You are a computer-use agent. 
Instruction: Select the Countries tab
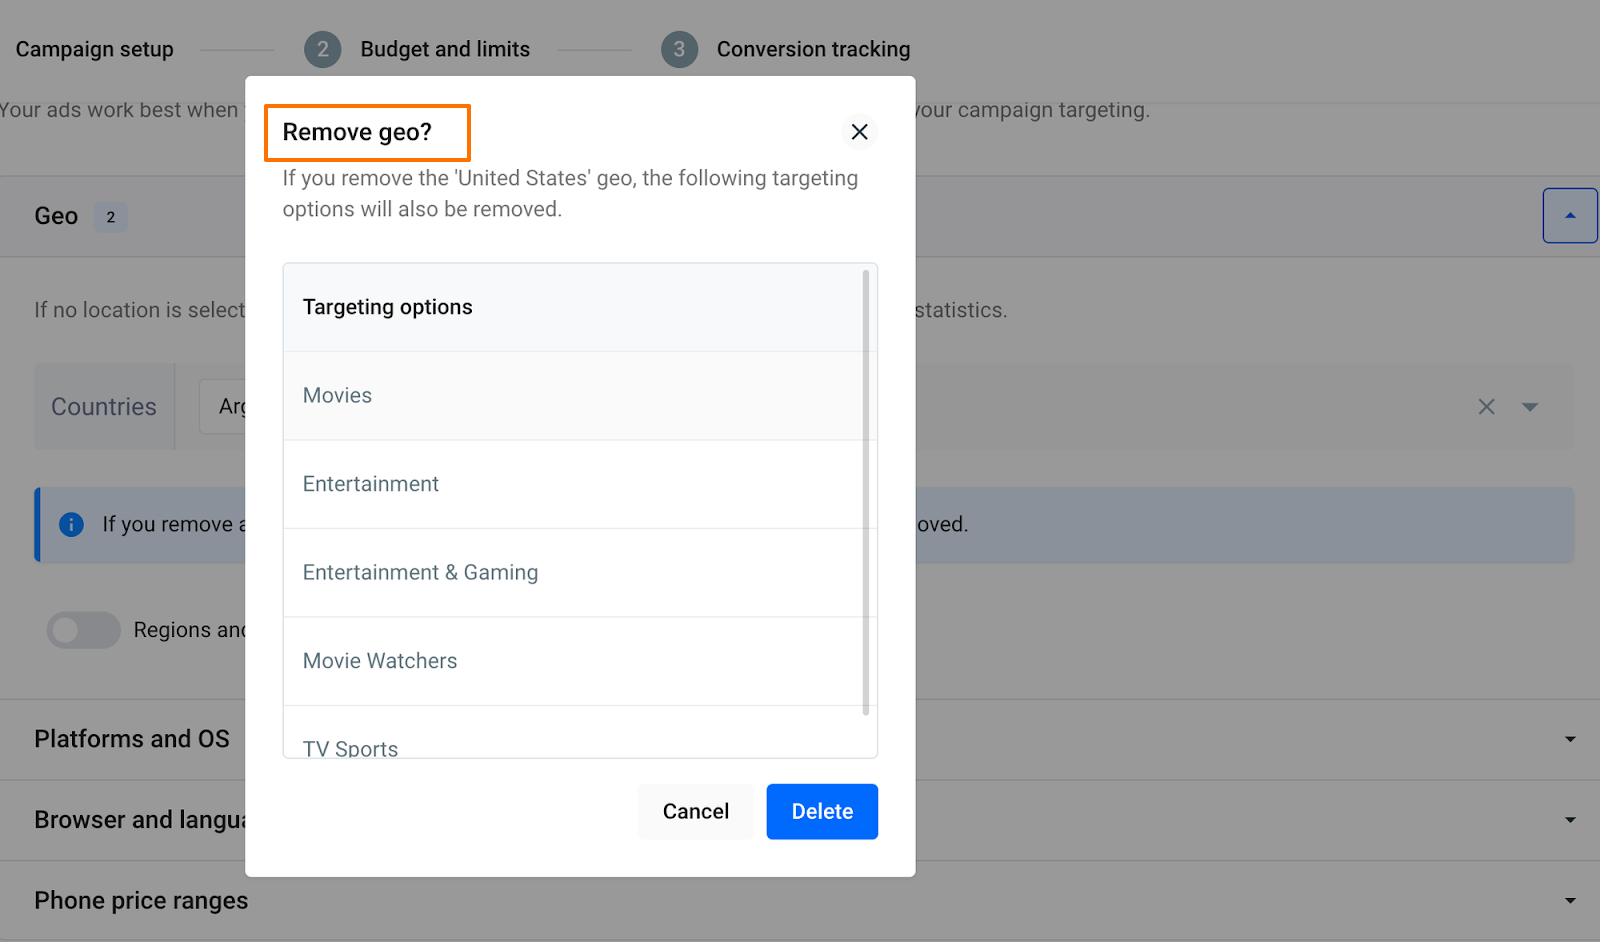pyautogui.click(x=104, y=406)
